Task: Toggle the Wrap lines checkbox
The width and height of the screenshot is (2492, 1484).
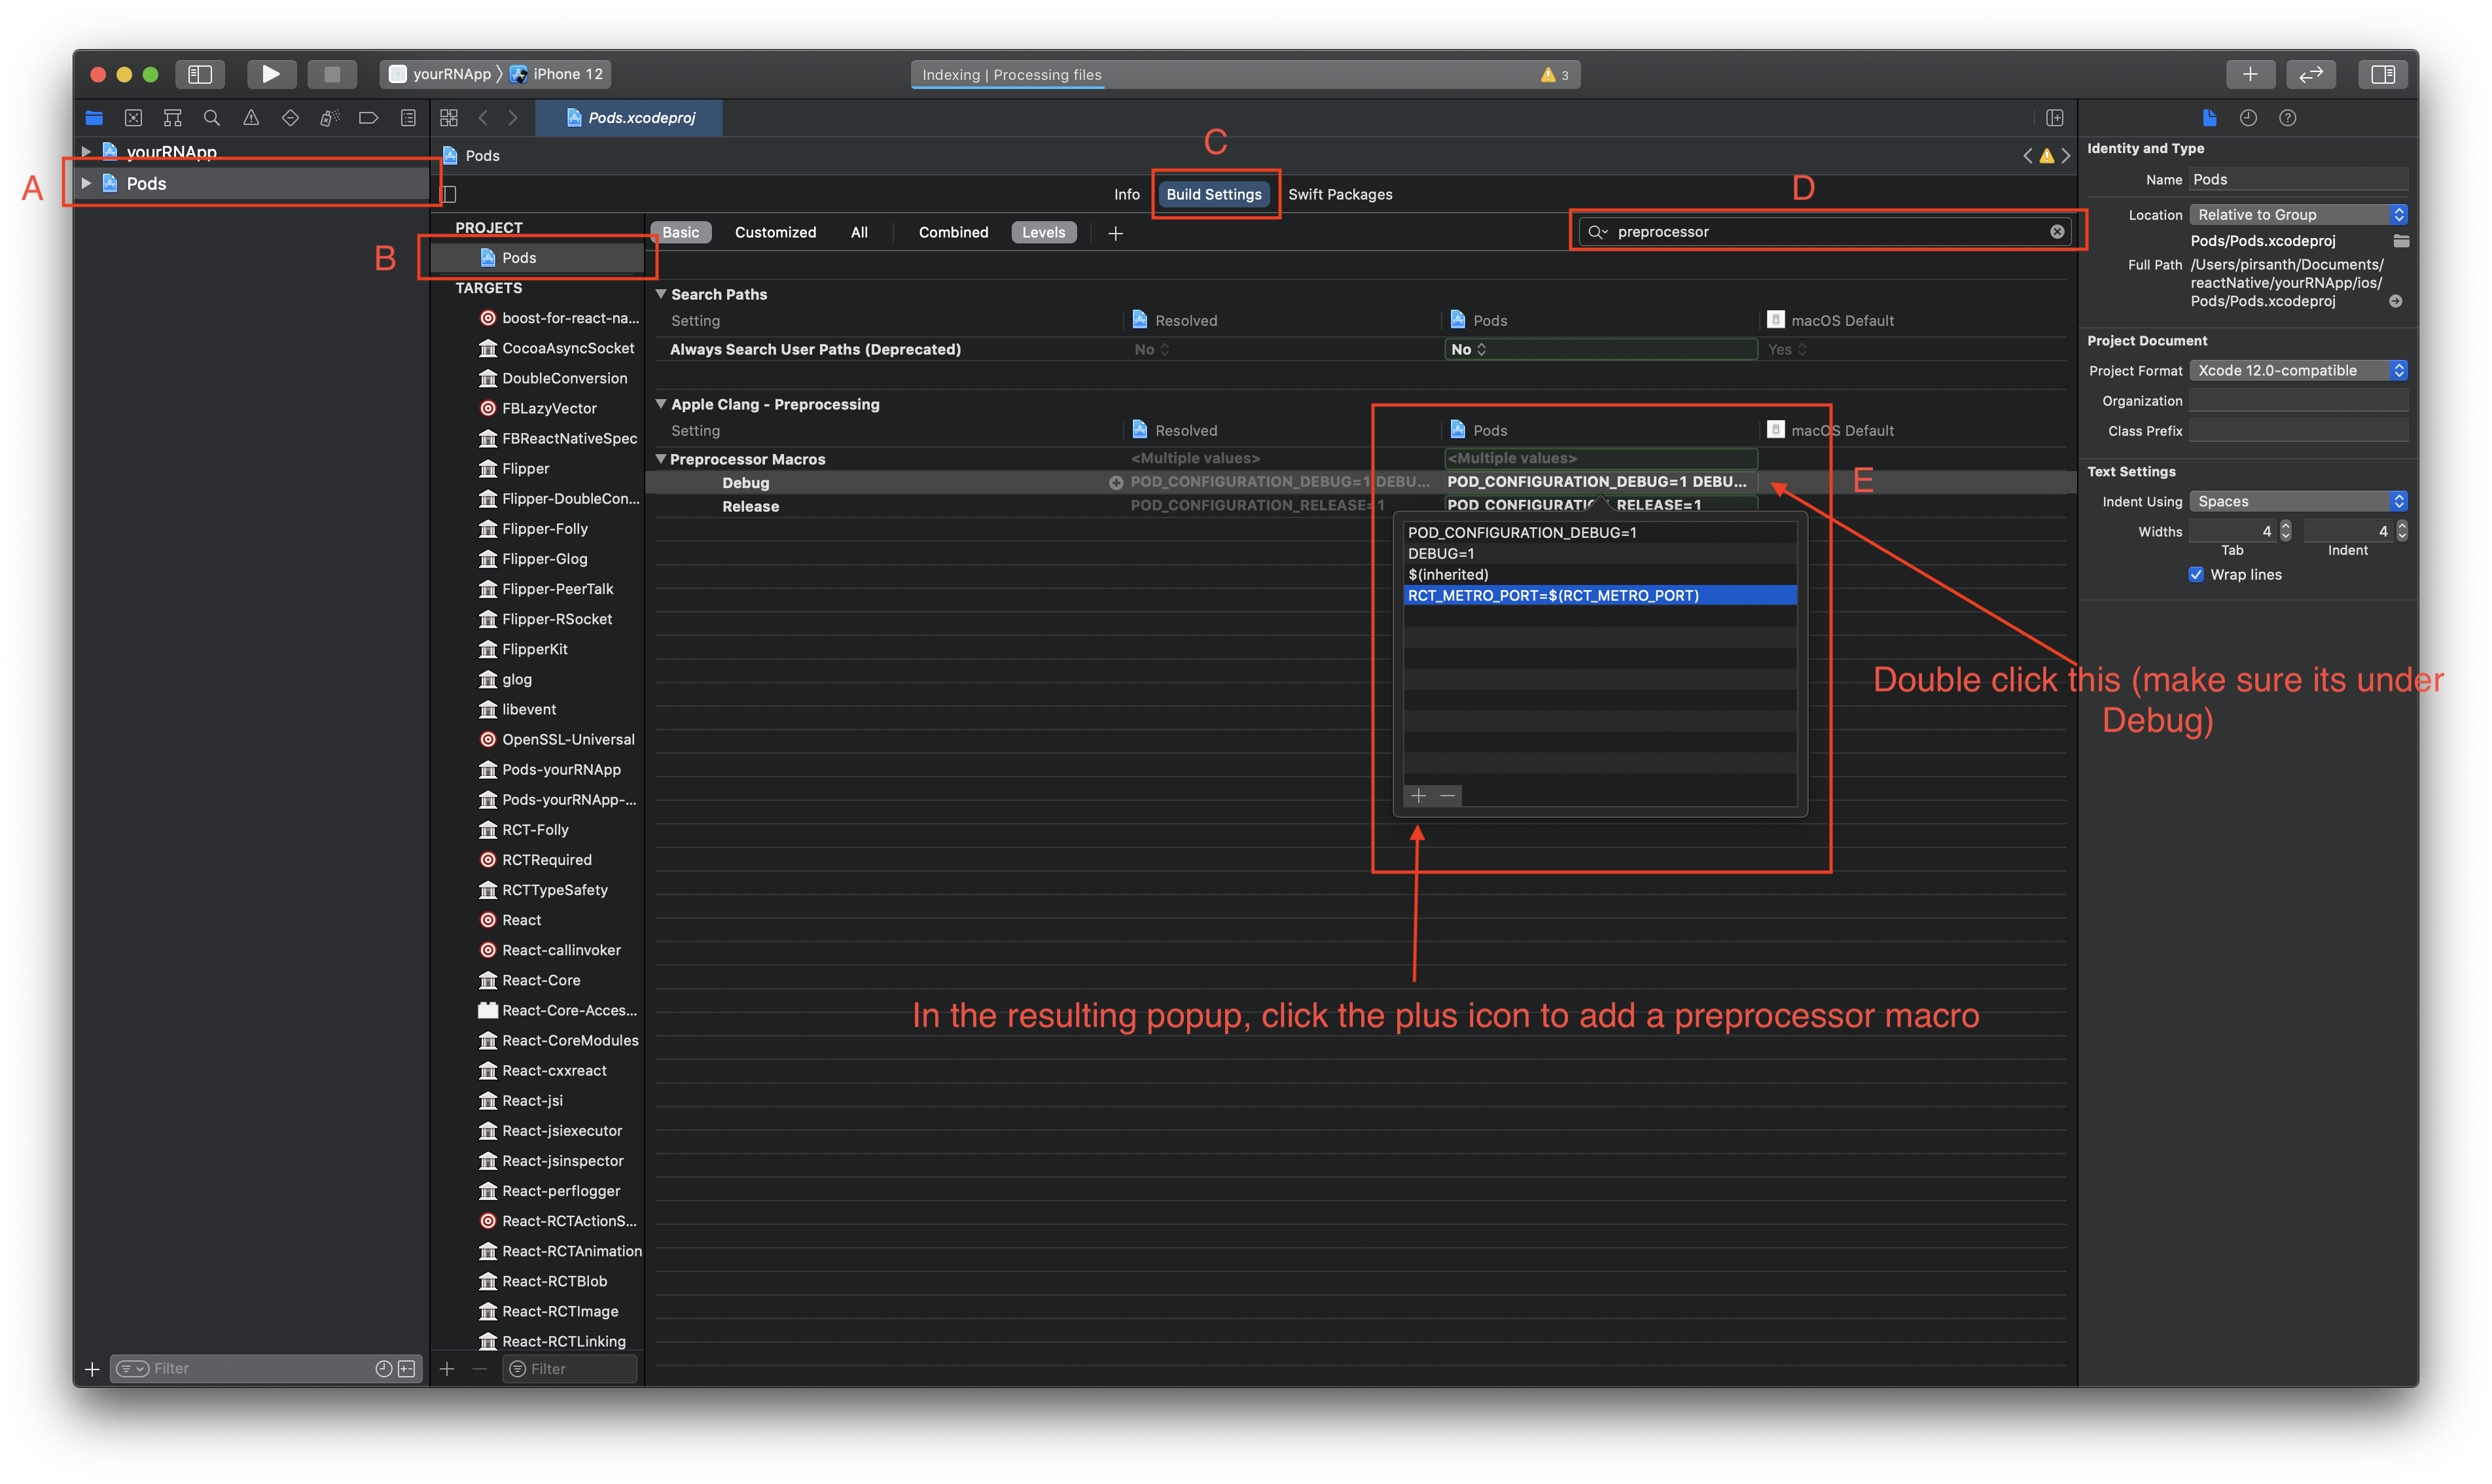Action: [x=2196, y=574]
